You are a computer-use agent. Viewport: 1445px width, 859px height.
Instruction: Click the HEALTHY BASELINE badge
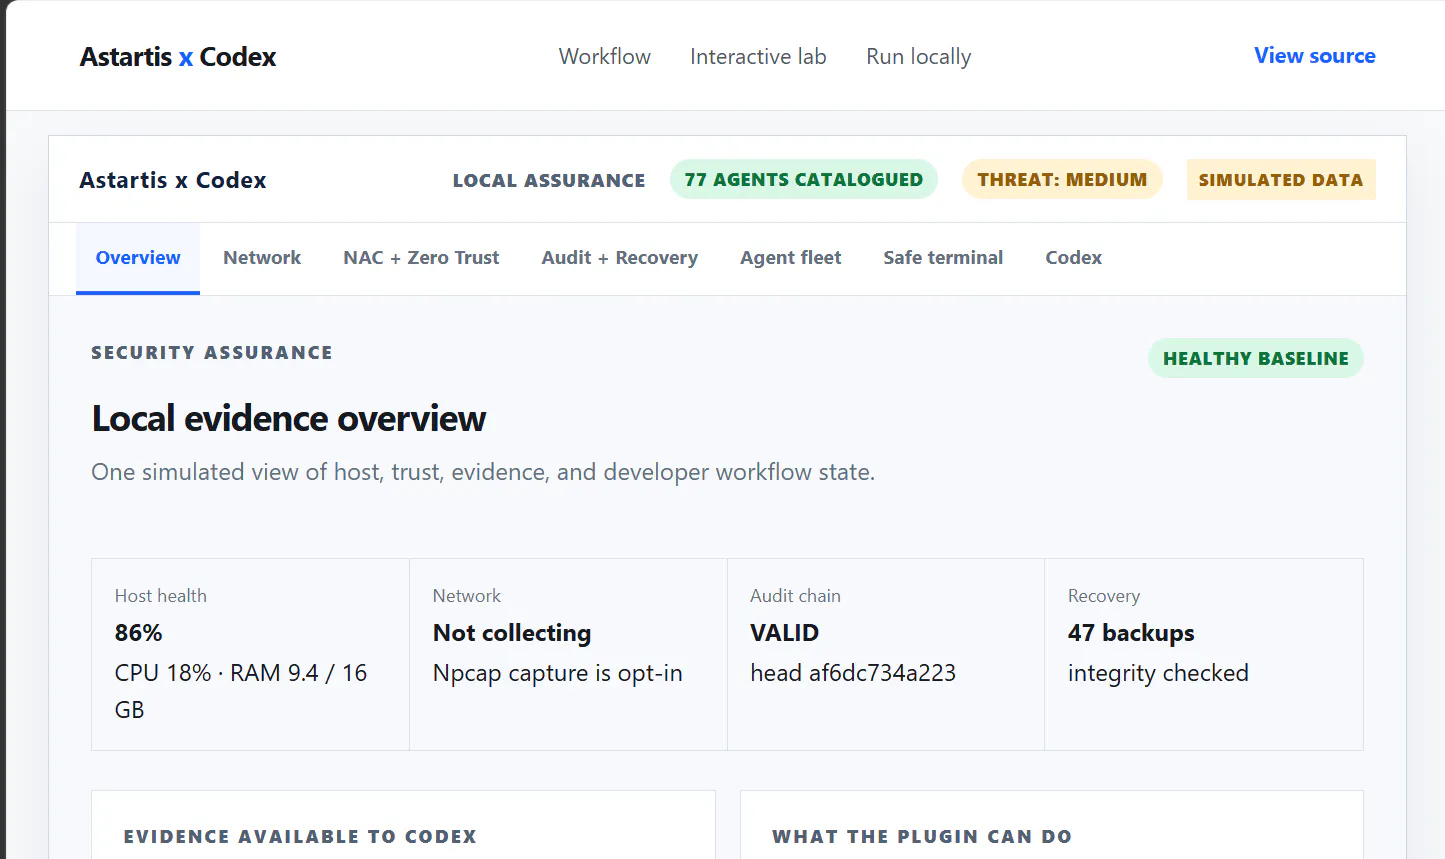point(1256,358)
